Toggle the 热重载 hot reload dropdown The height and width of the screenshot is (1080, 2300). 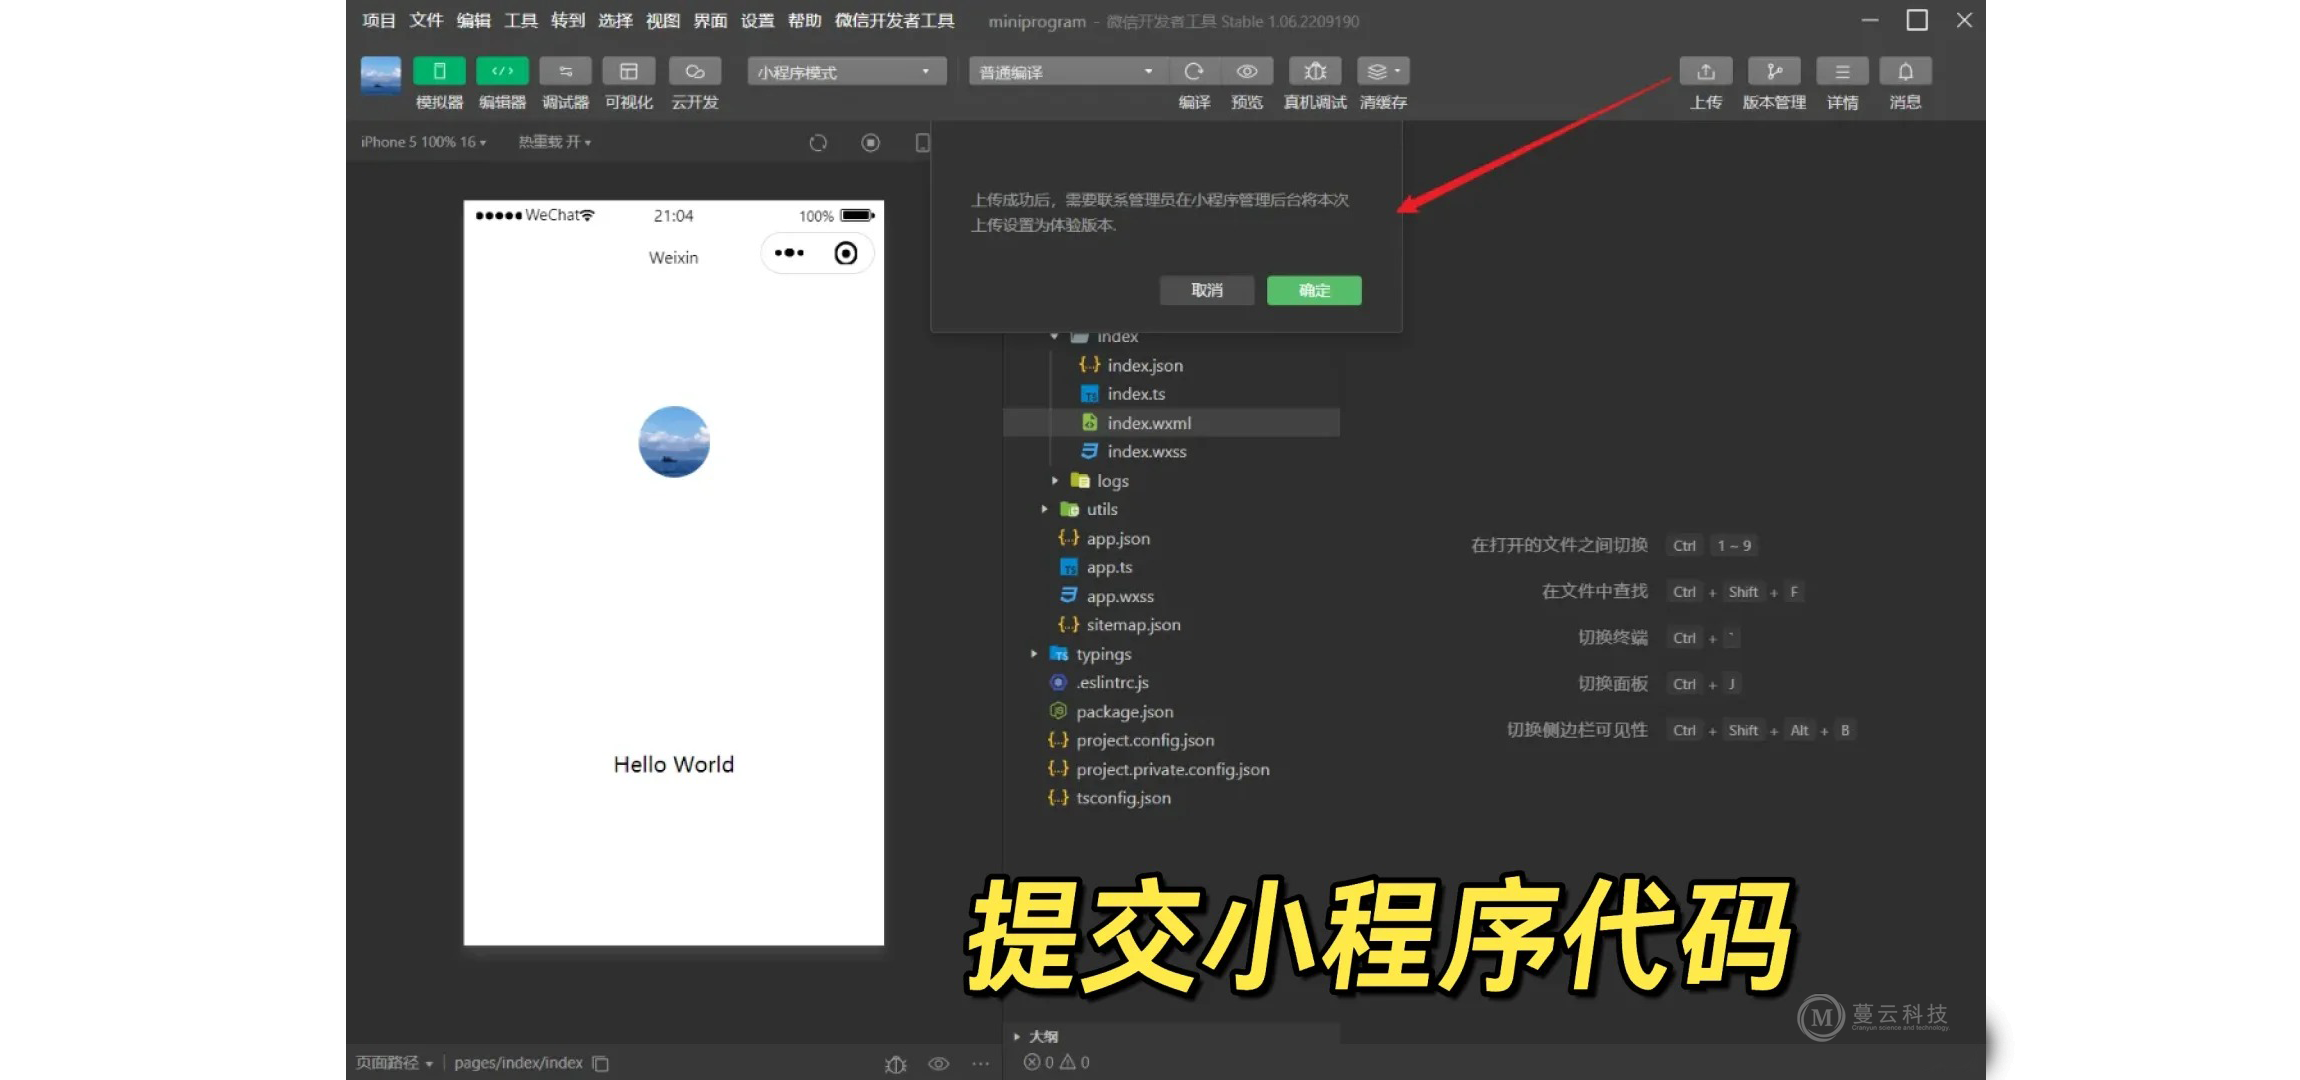[555, 142]
